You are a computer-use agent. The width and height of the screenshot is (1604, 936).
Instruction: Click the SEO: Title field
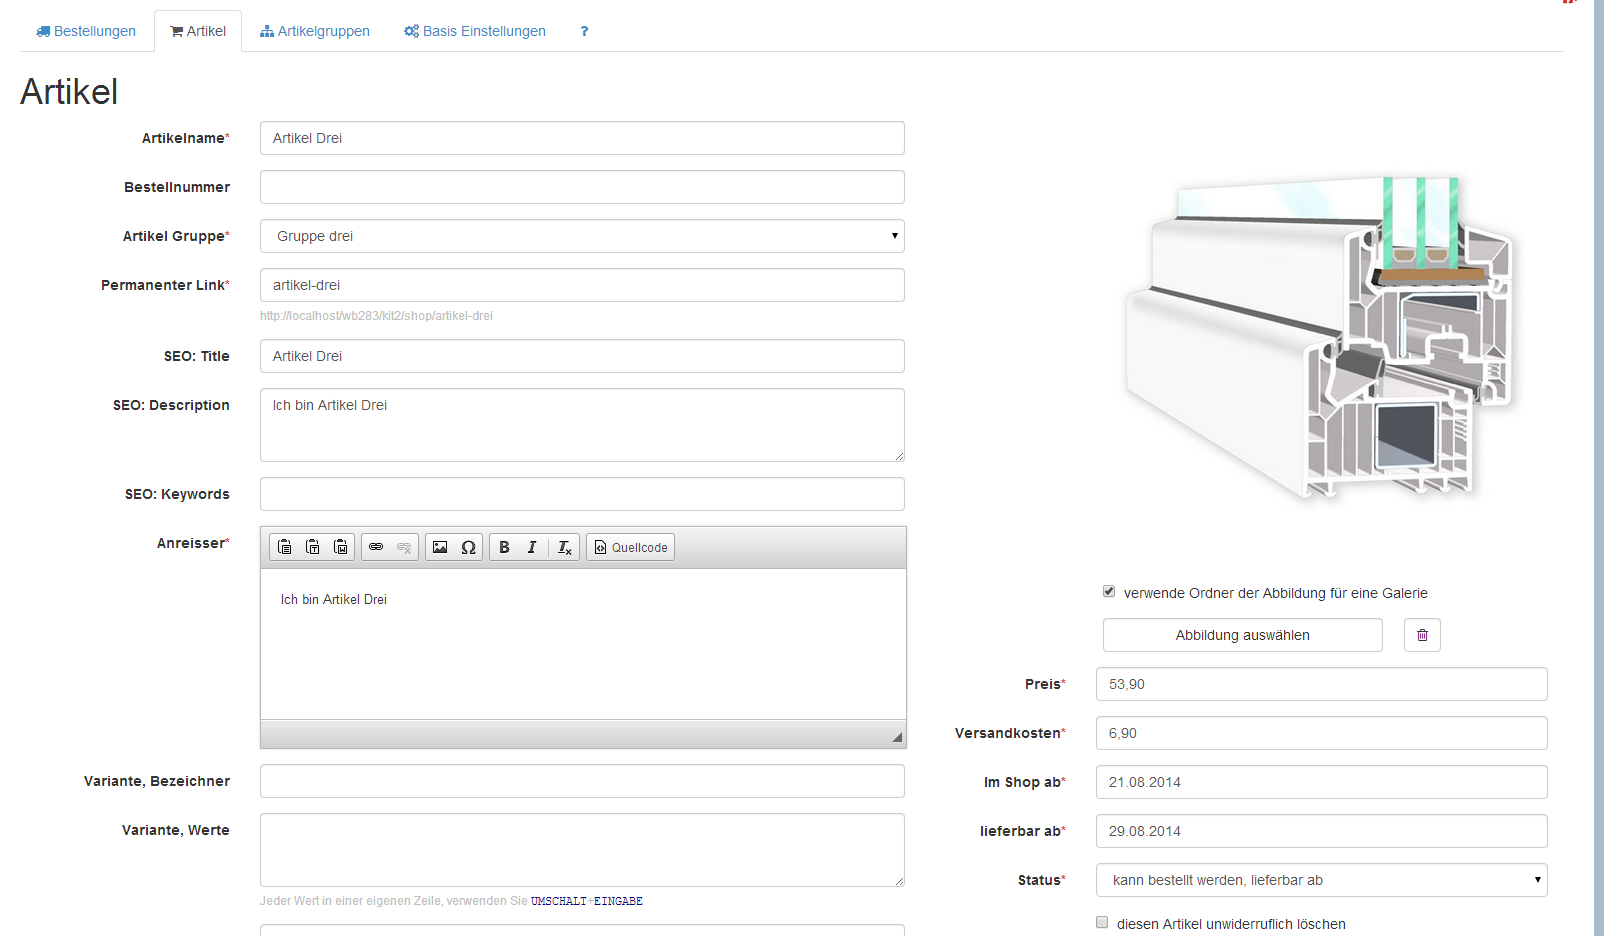click(x=582, y=356)
